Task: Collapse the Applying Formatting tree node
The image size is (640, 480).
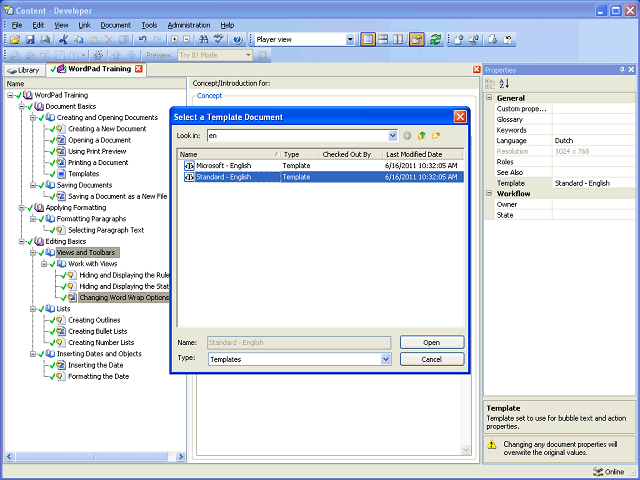Action: [x=22, y=208]
